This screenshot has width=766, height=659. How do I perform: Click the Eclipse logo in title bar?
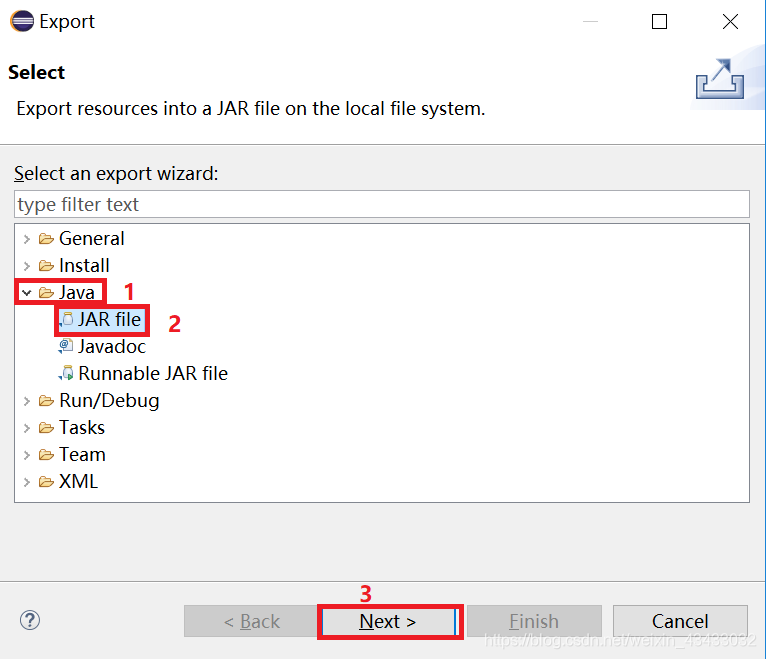click(x=22, y=21)
